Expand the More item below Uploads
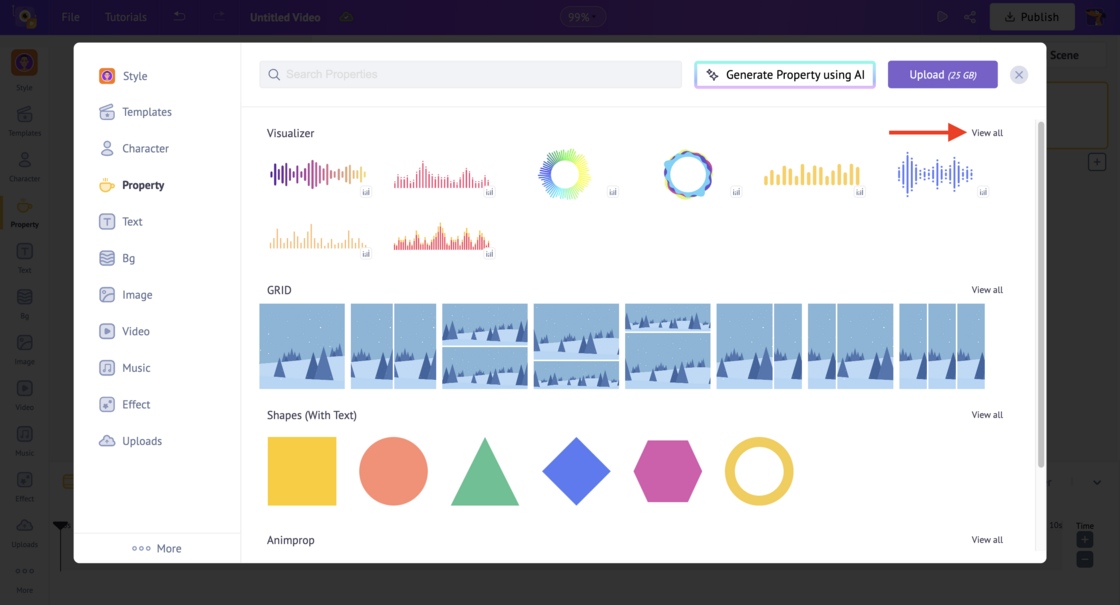 click(155, 548)
